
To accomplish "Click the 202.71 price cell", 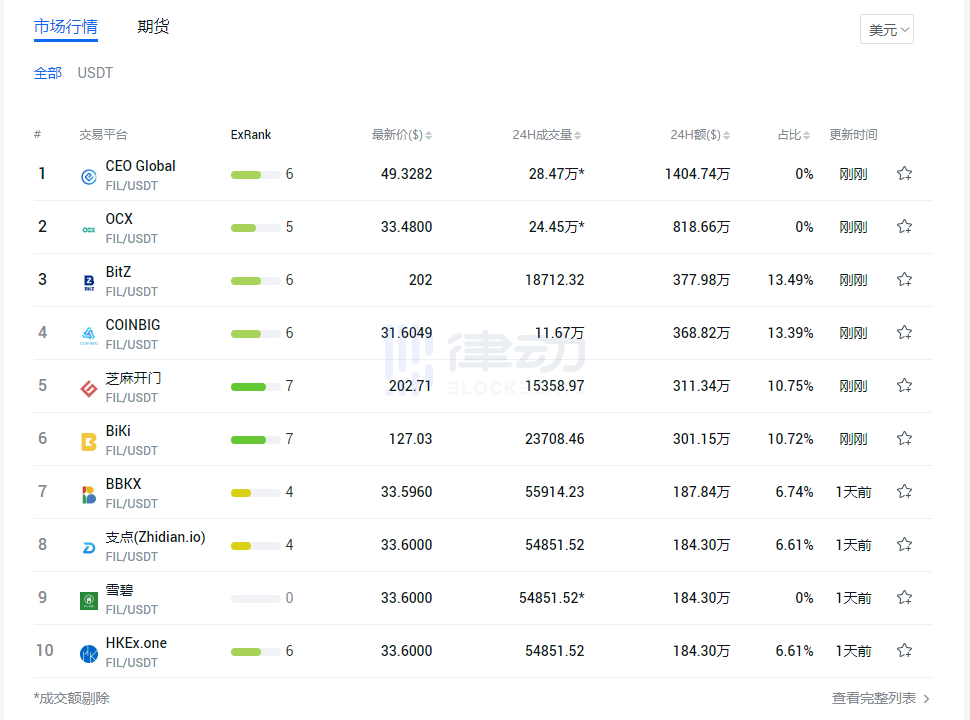I will pyautogui.click(x=410, y=386).
